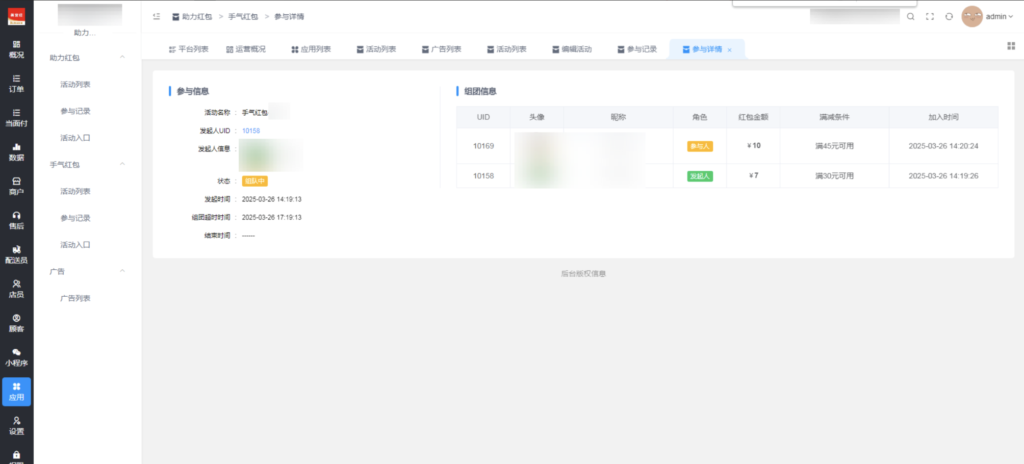Click the red store logo at top-left

point(16,16)
